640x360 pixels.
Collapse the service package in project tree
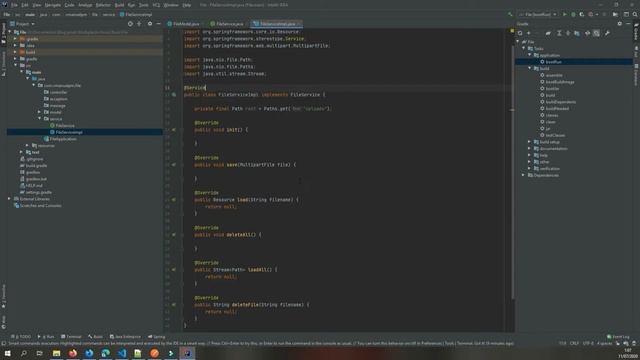click(40, 119)
